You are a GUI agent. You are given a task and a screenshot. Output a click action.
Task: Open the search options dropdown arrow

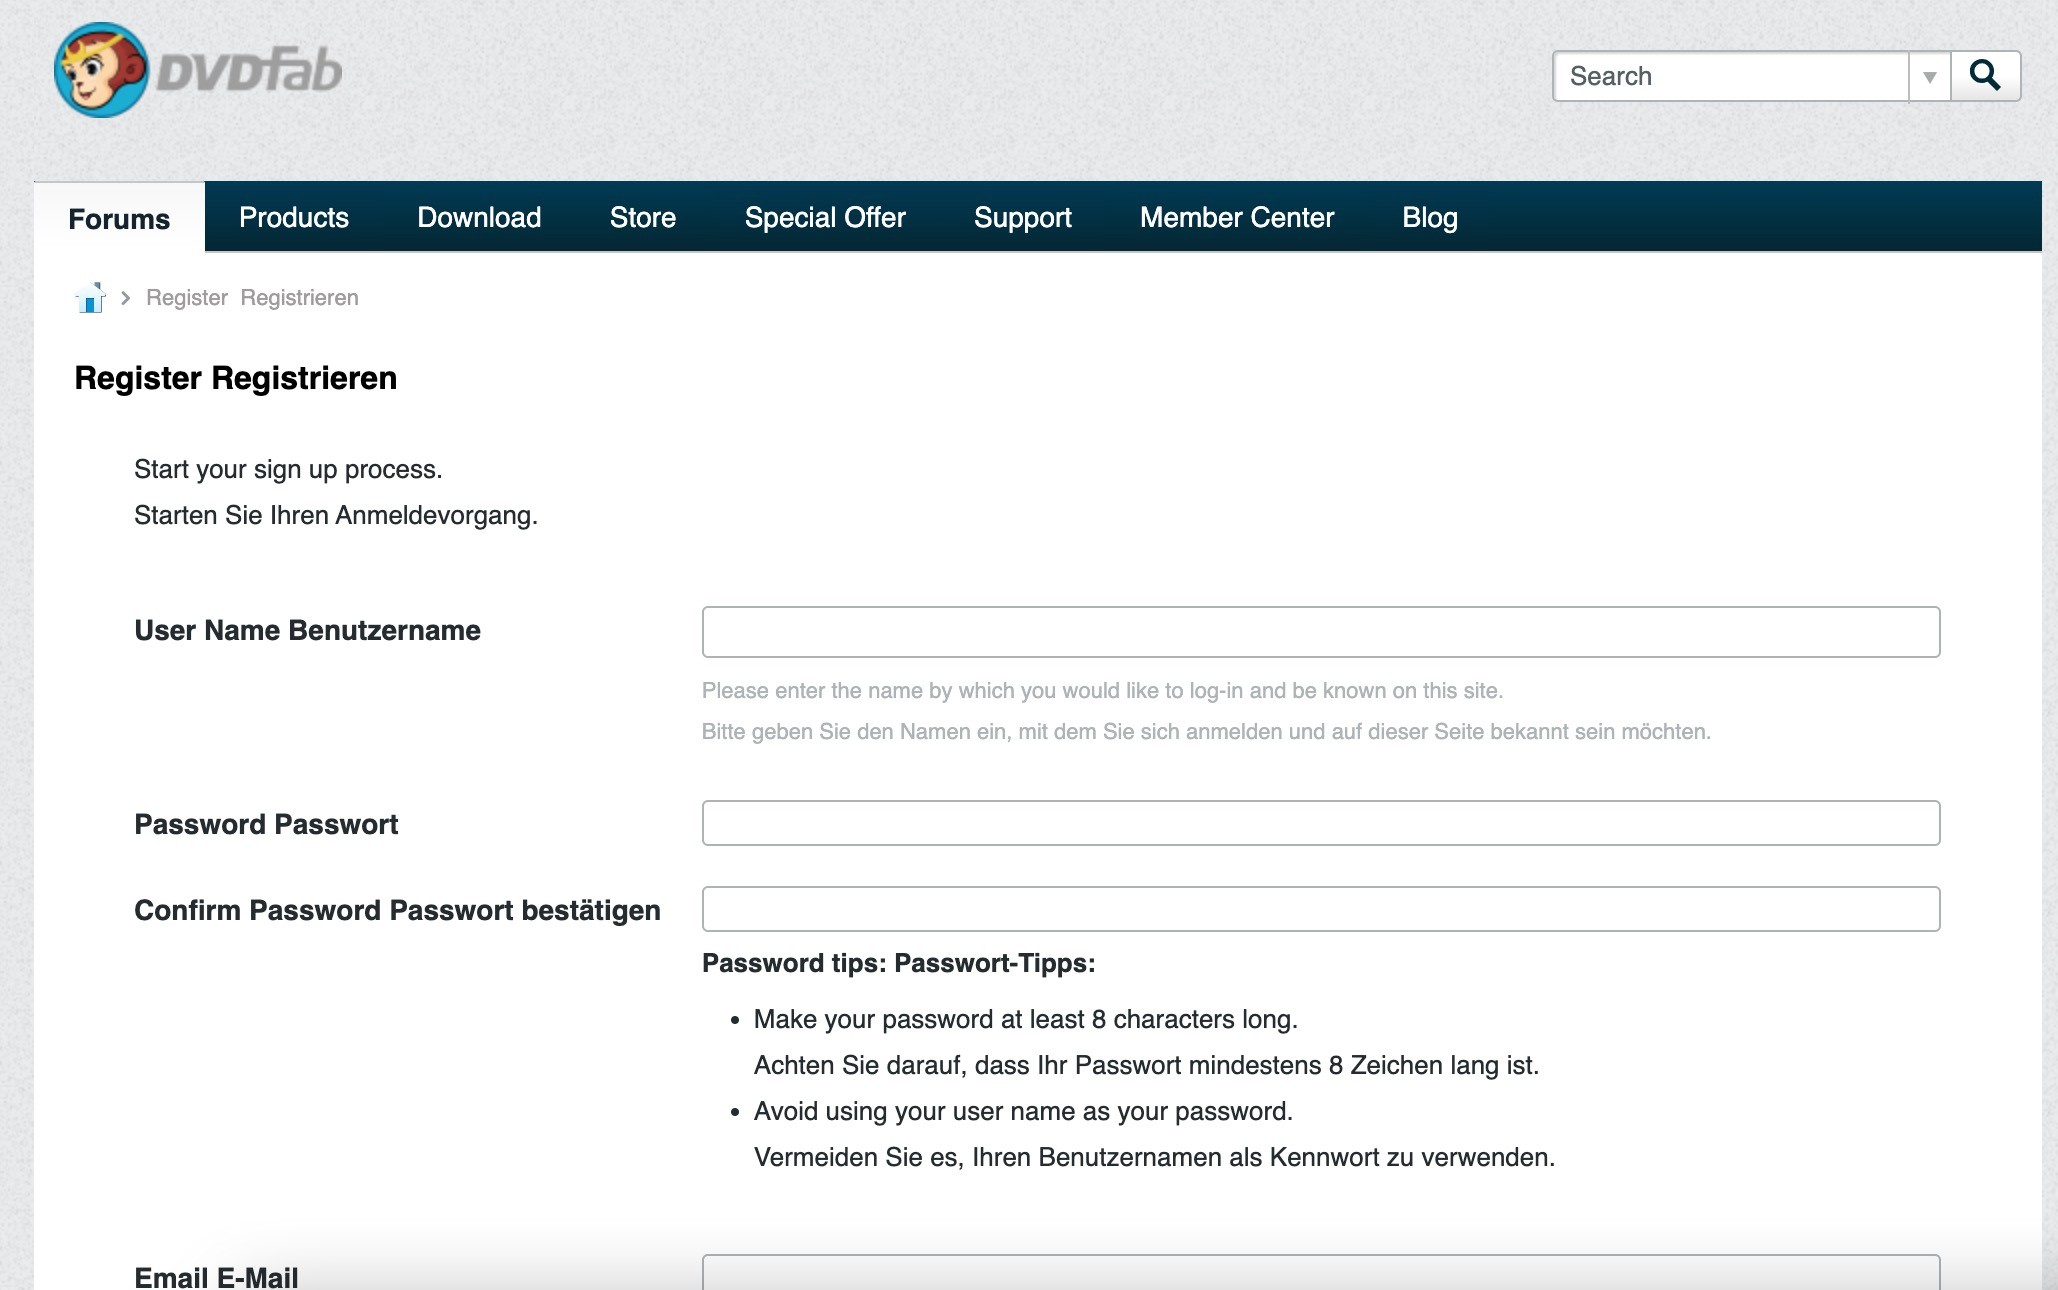(x=1930, y=76)
